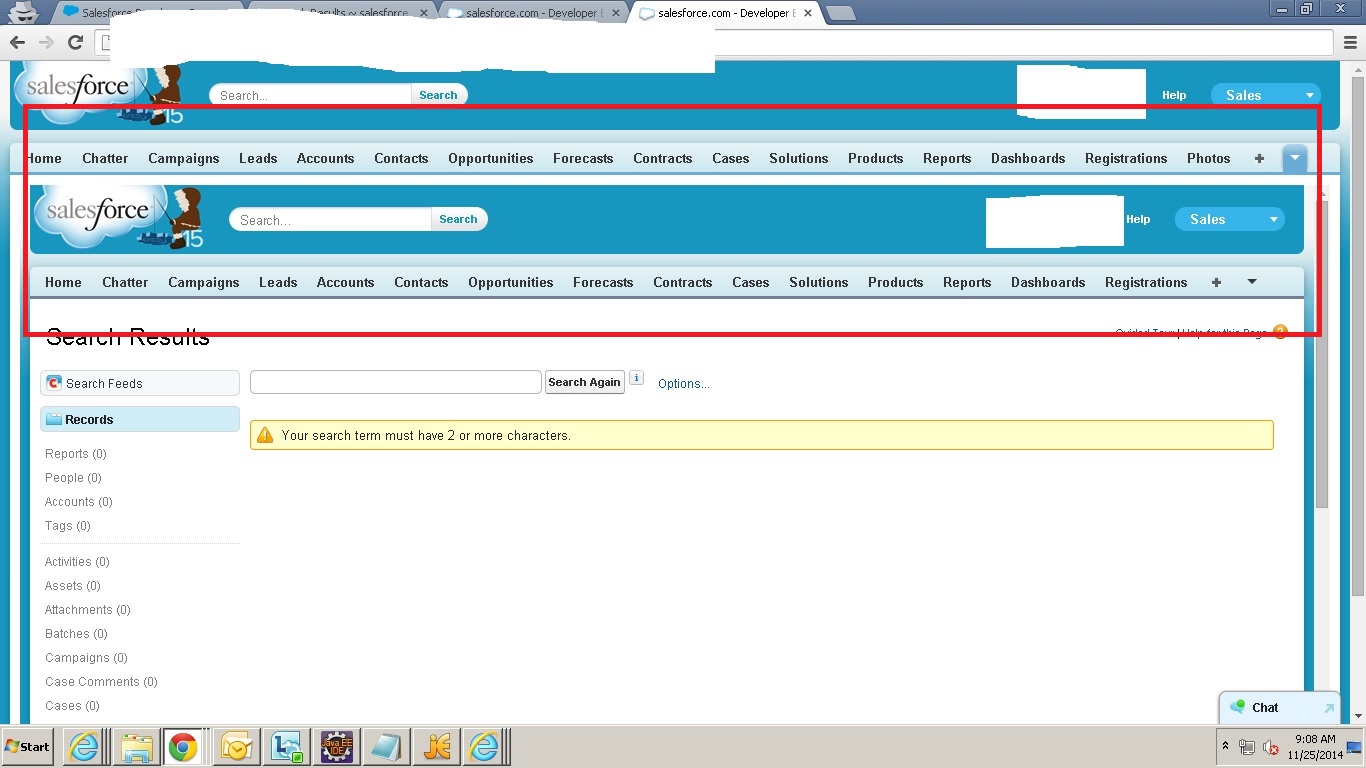Open Lync from the taskbar
This screenshot has height=768, width=1366.
286,746
